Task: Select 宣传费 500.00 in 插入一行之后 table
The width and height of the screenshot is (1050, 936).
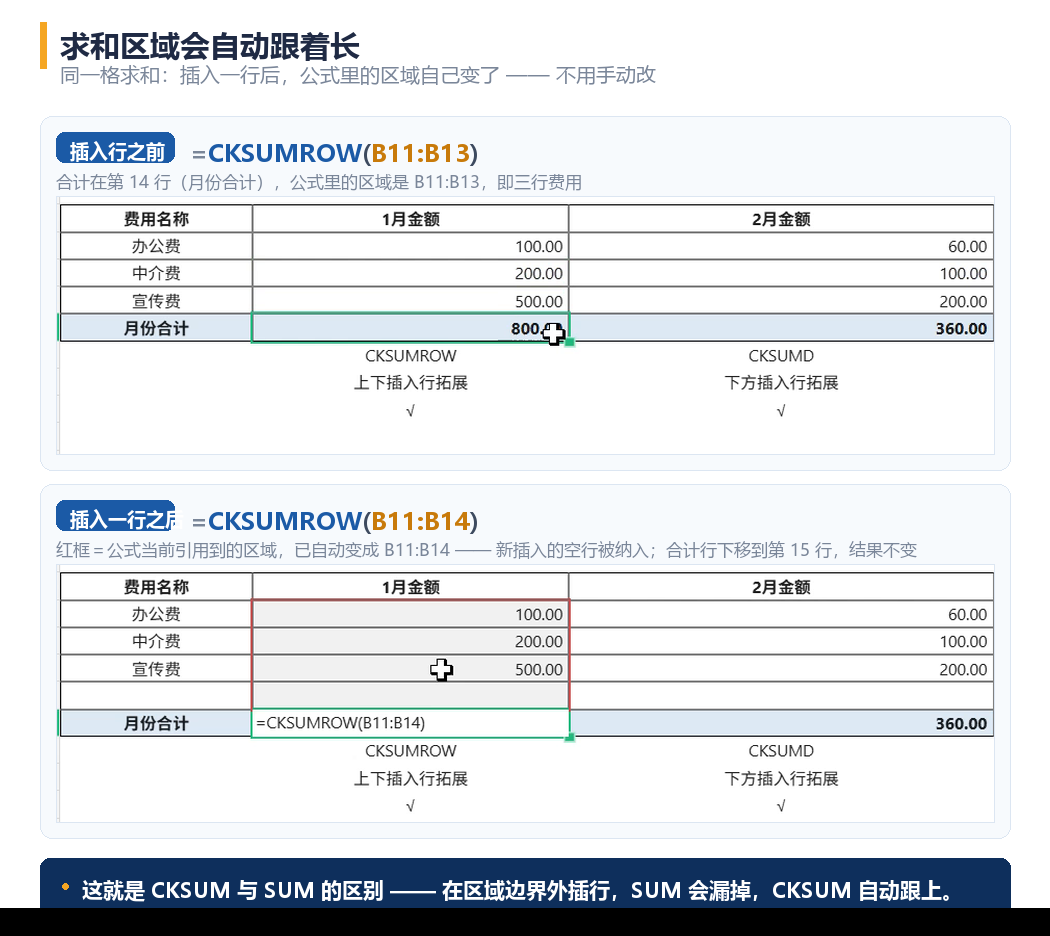Action: click(x=410, y=669)
